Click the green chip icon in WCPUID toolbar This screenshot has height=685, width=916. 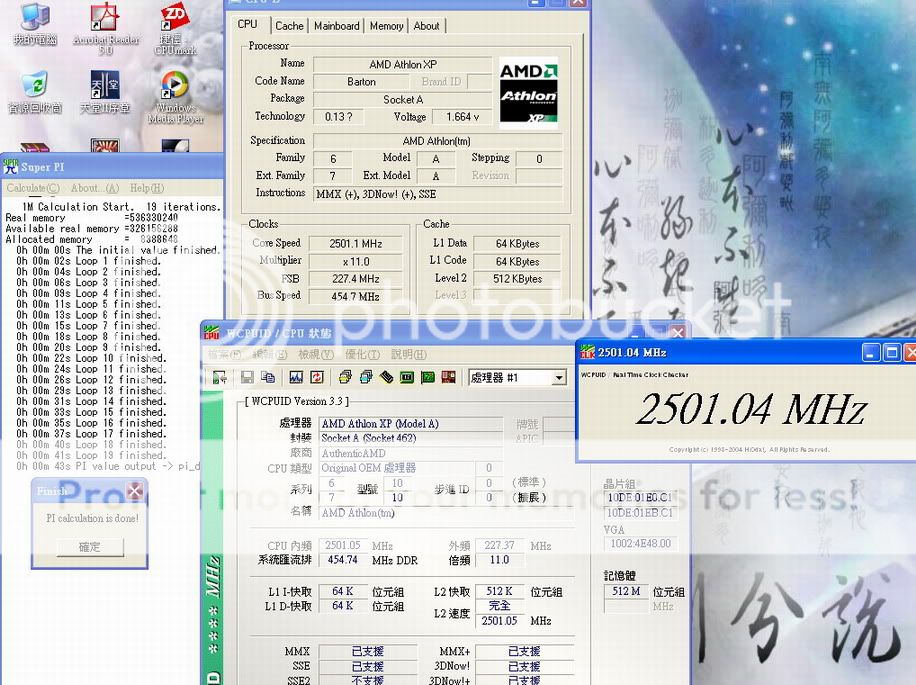(x=407, y=377)
